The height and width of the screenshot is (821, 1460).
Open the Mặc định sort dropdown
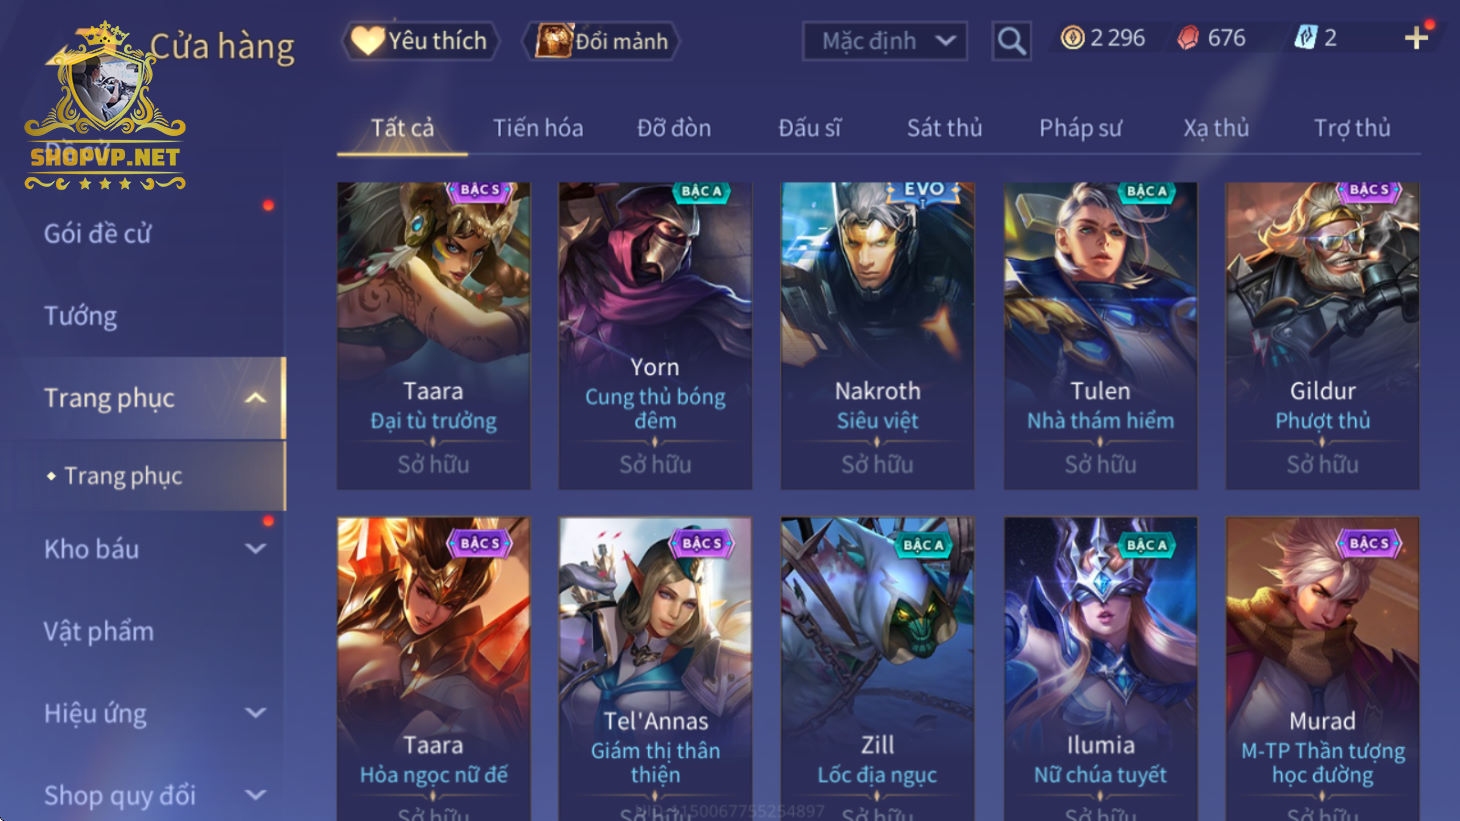885,41
